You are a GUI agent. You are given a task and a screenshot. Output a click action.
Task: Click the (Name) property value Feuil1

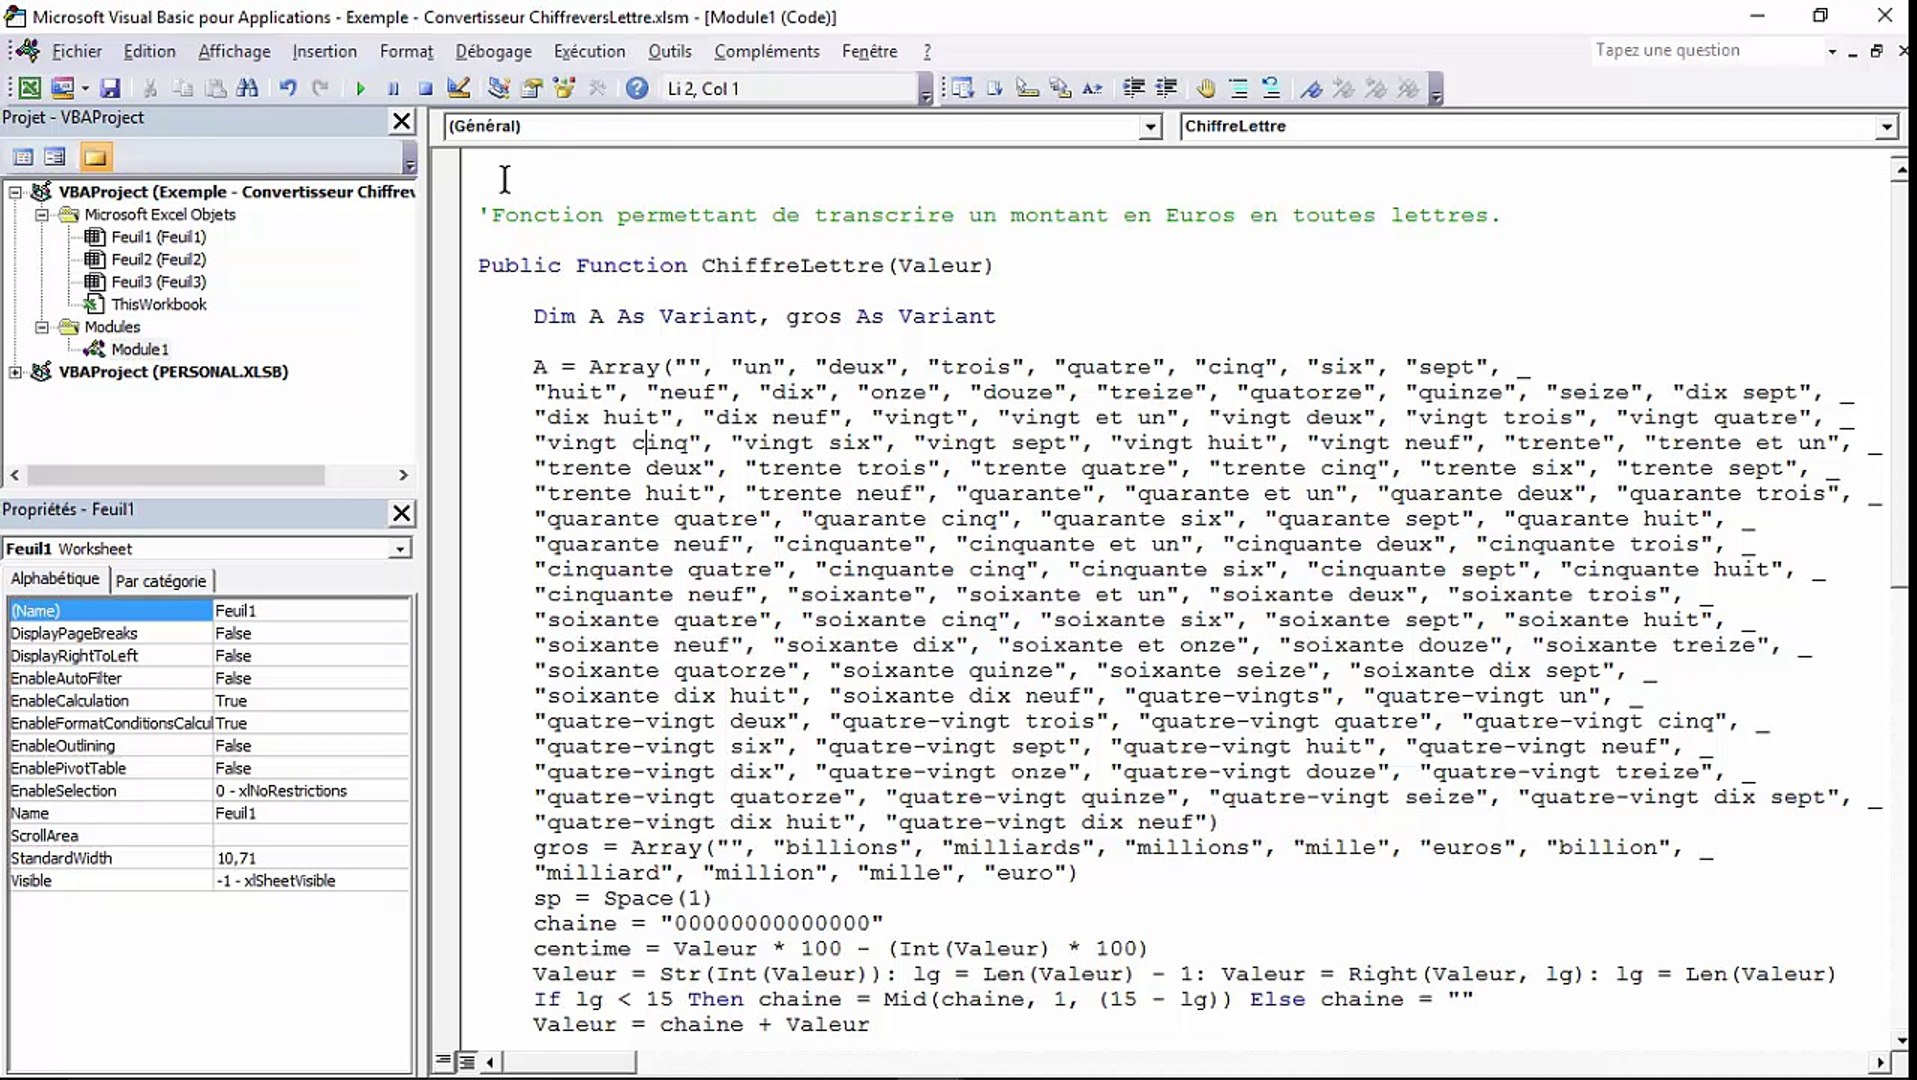coord(311,611)
